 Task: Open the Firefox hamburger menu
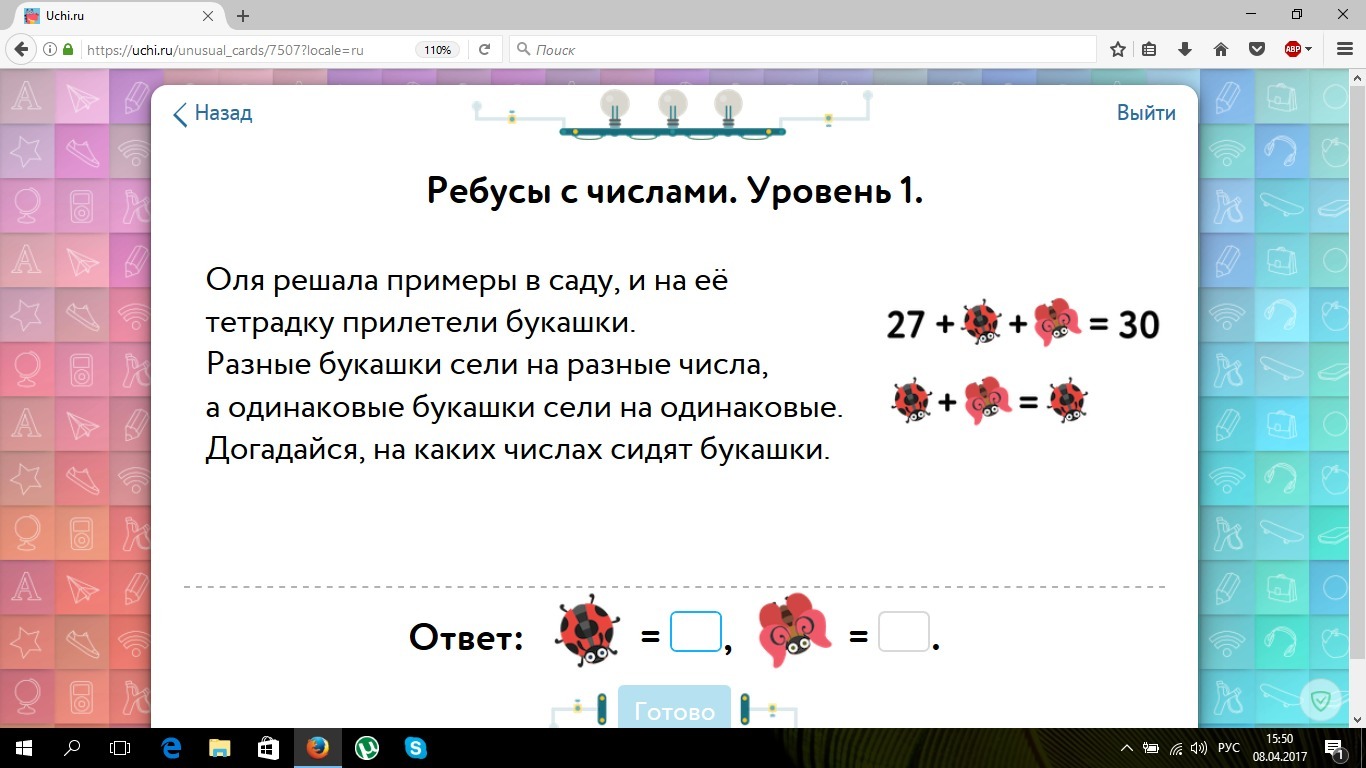click(1344, 49)
